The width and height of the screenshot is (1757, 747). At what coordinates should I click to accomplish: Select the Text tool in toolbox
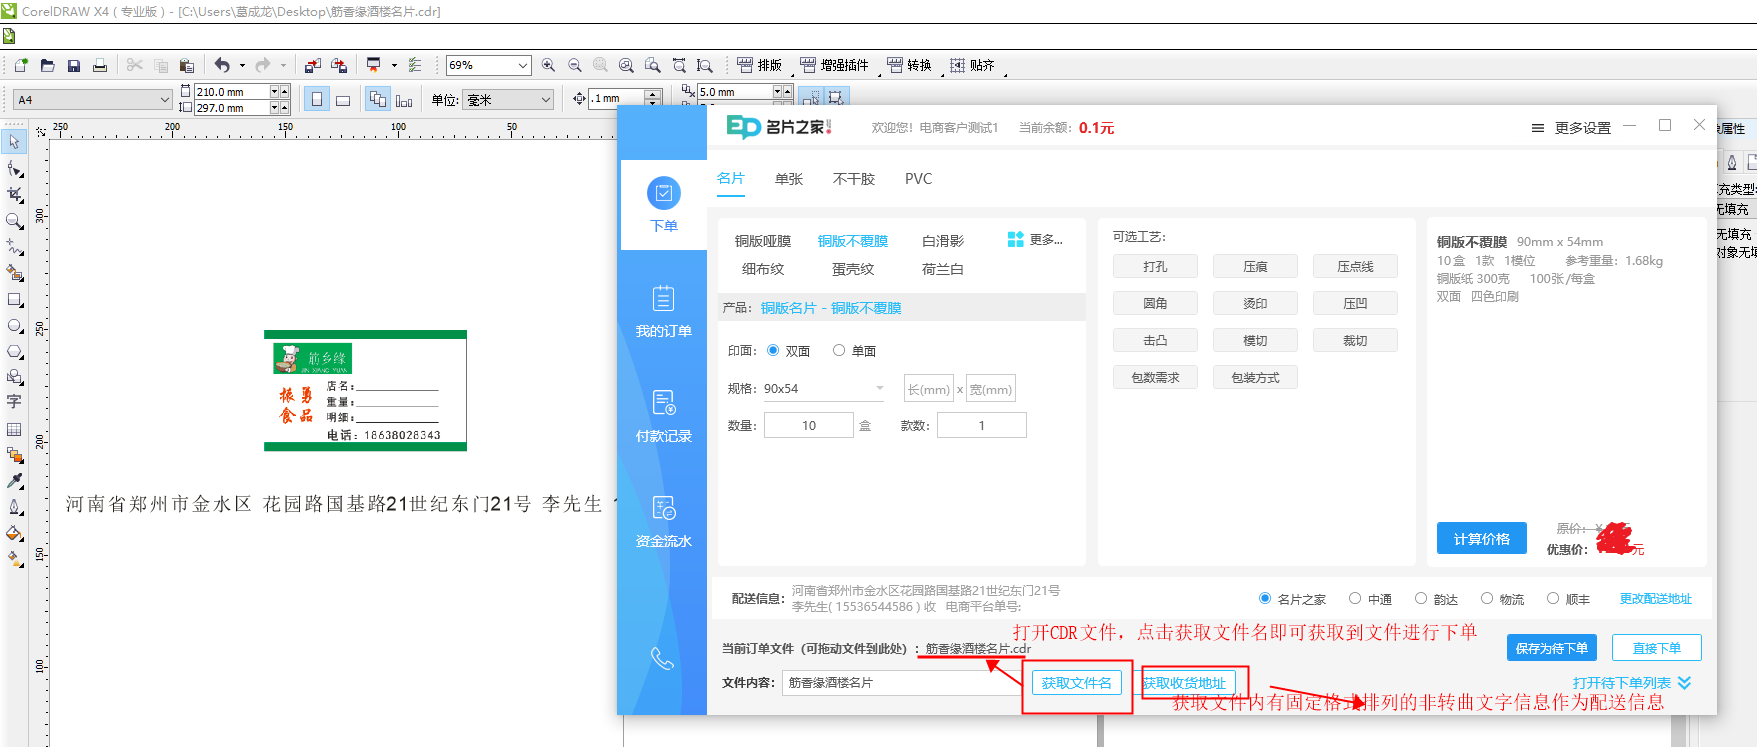click(14, 402)
